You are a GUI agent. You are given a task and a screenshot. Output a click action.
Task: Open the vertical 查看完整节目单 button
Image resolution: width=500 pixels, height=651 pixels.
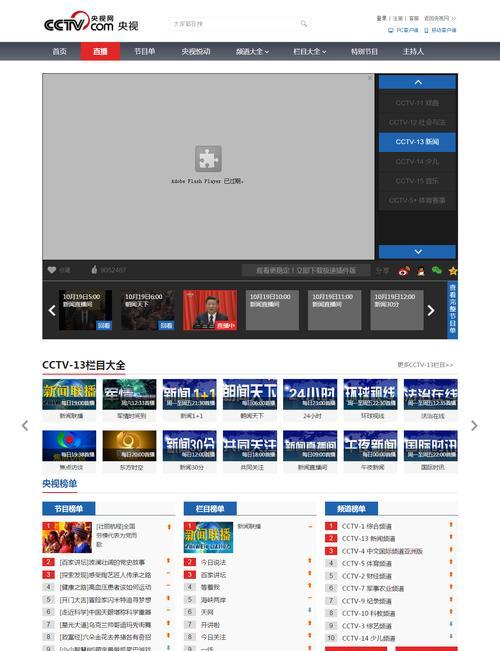[452, 309]
